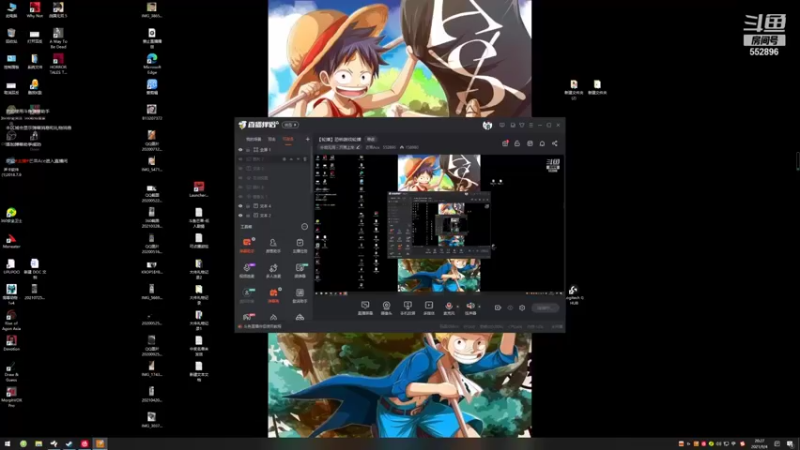Edit the category field below the stream title
This screenshot has width=800, height=450.
[x=339, y=147]
